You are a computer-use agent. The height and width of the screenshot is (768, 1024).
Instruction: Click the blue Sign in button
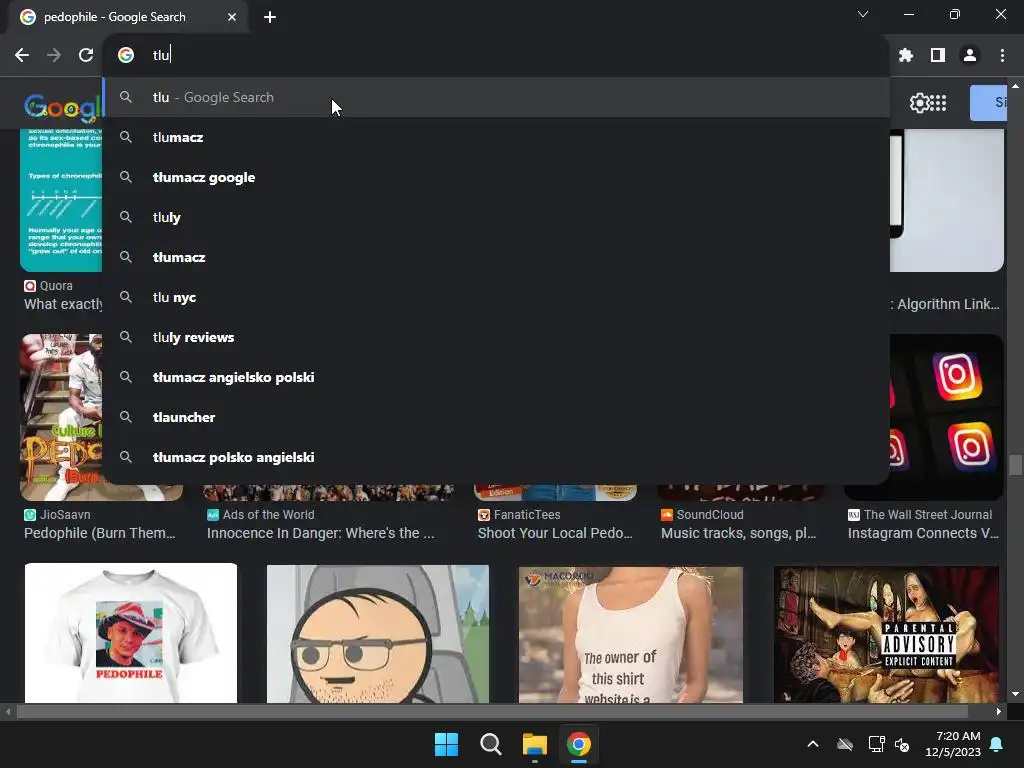(x=988, y=103)
